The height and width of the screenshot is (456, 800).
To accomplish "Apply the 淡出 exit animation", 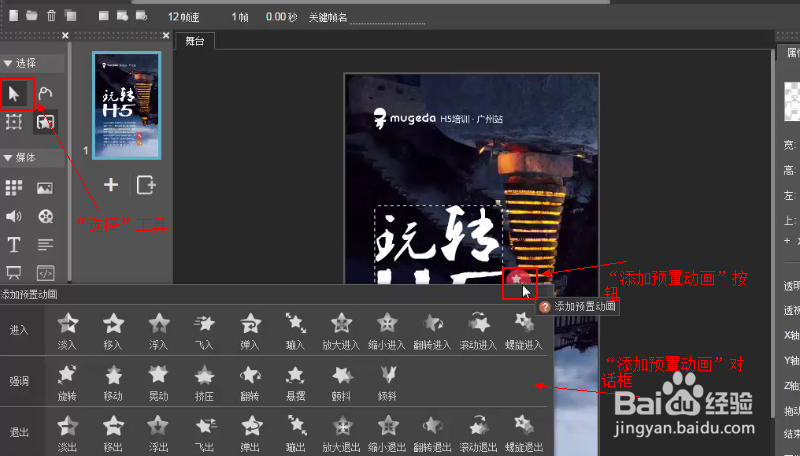I will coord(67,434).
